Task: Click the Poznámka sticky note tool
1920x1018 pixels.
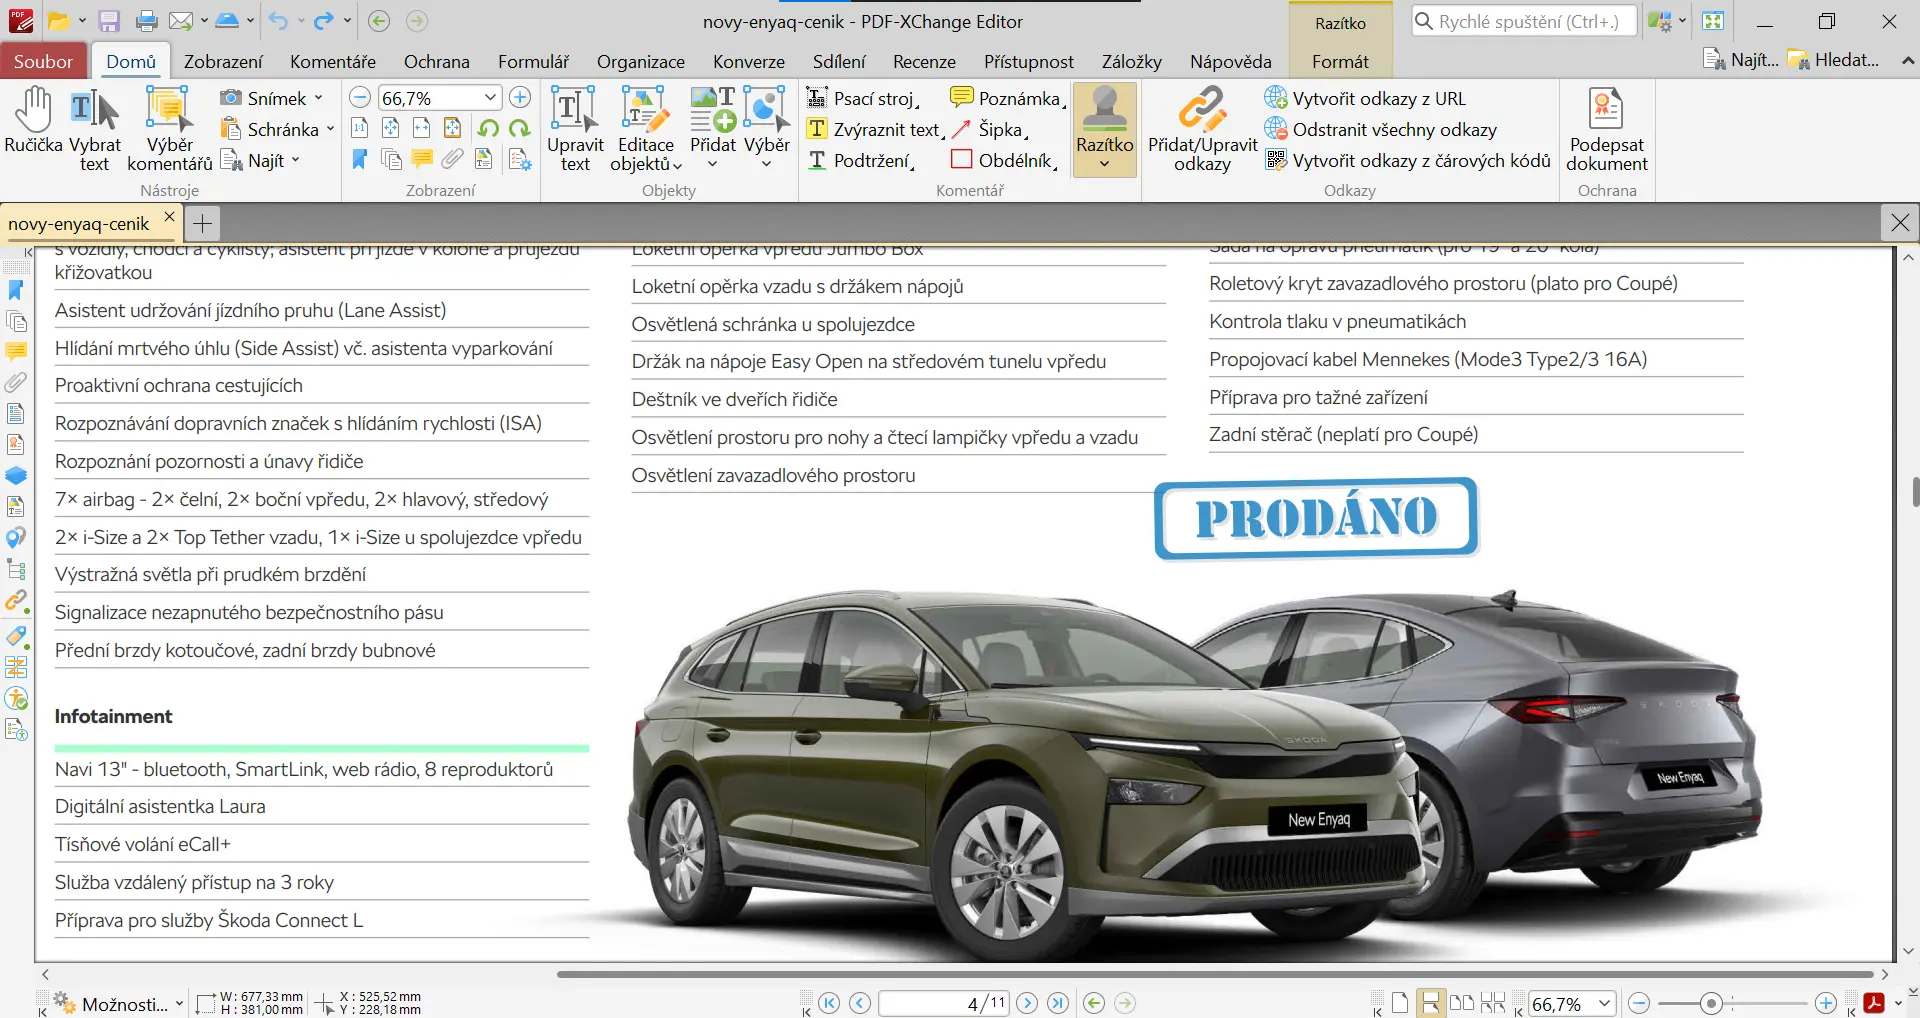Action: tap(1008, 98)
